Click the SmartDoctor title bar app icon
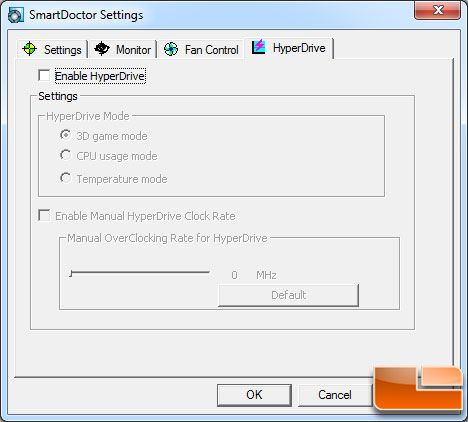Image resolution: width=468 pixels, height=422 pixels. (x=15, y=15)
